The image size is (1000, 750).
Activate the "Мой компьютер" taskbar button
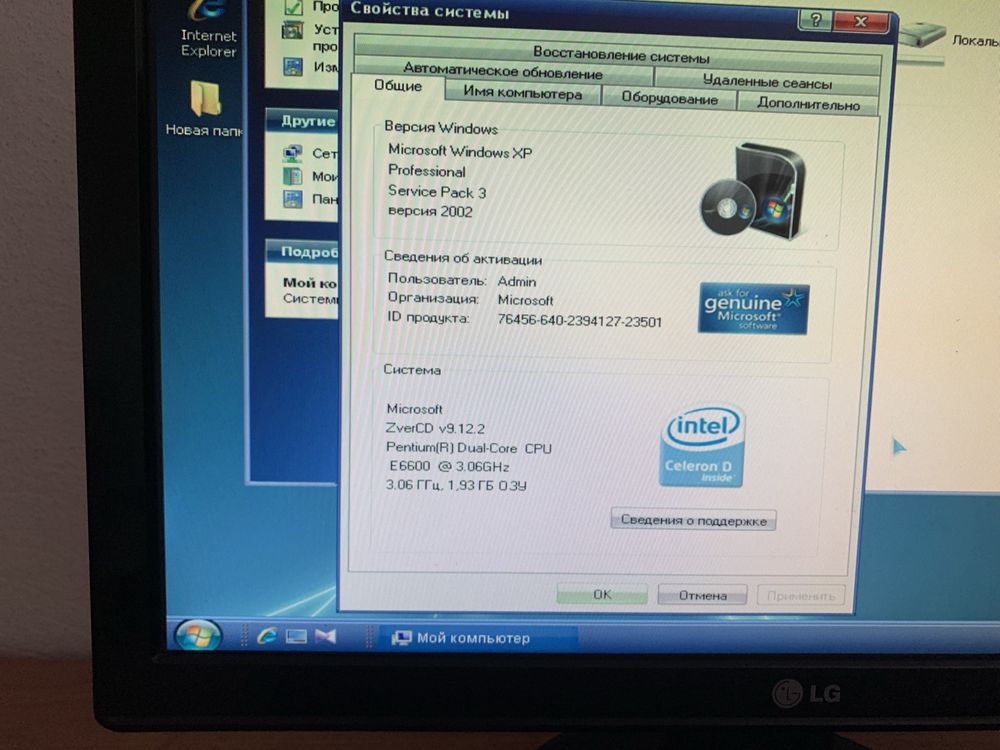click(x=478, y=638)
